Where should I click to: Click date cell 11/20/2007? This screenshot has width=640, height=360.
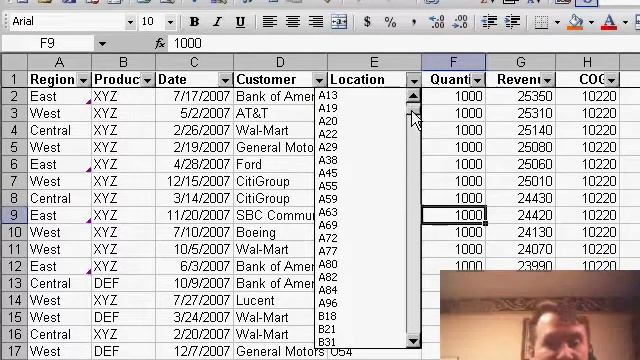pyautogui.click(x=194, y=215)
